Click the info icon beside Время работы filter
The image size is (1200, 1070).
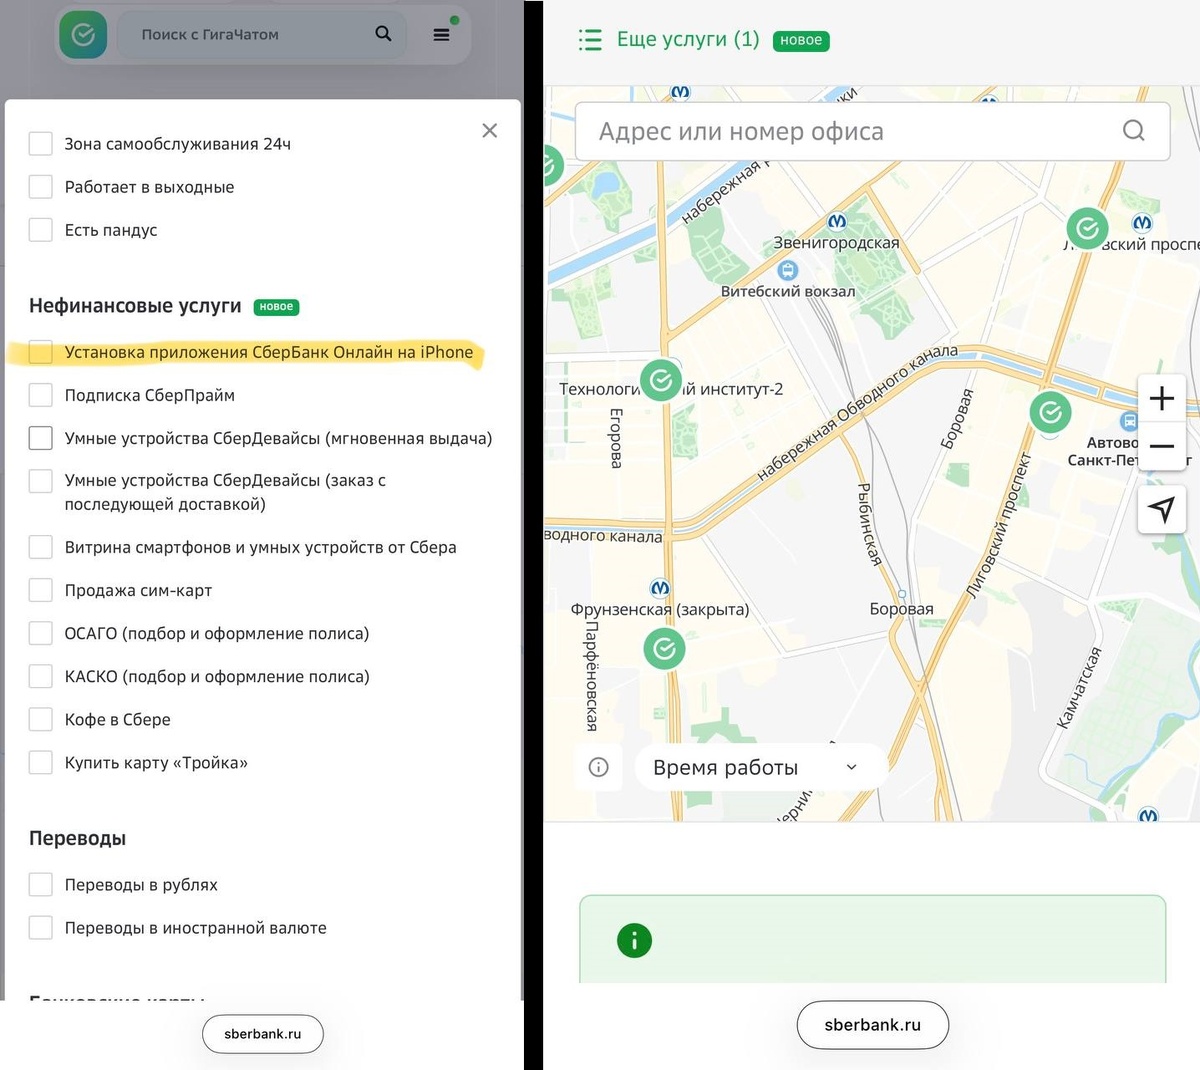[x=598, y=766]
